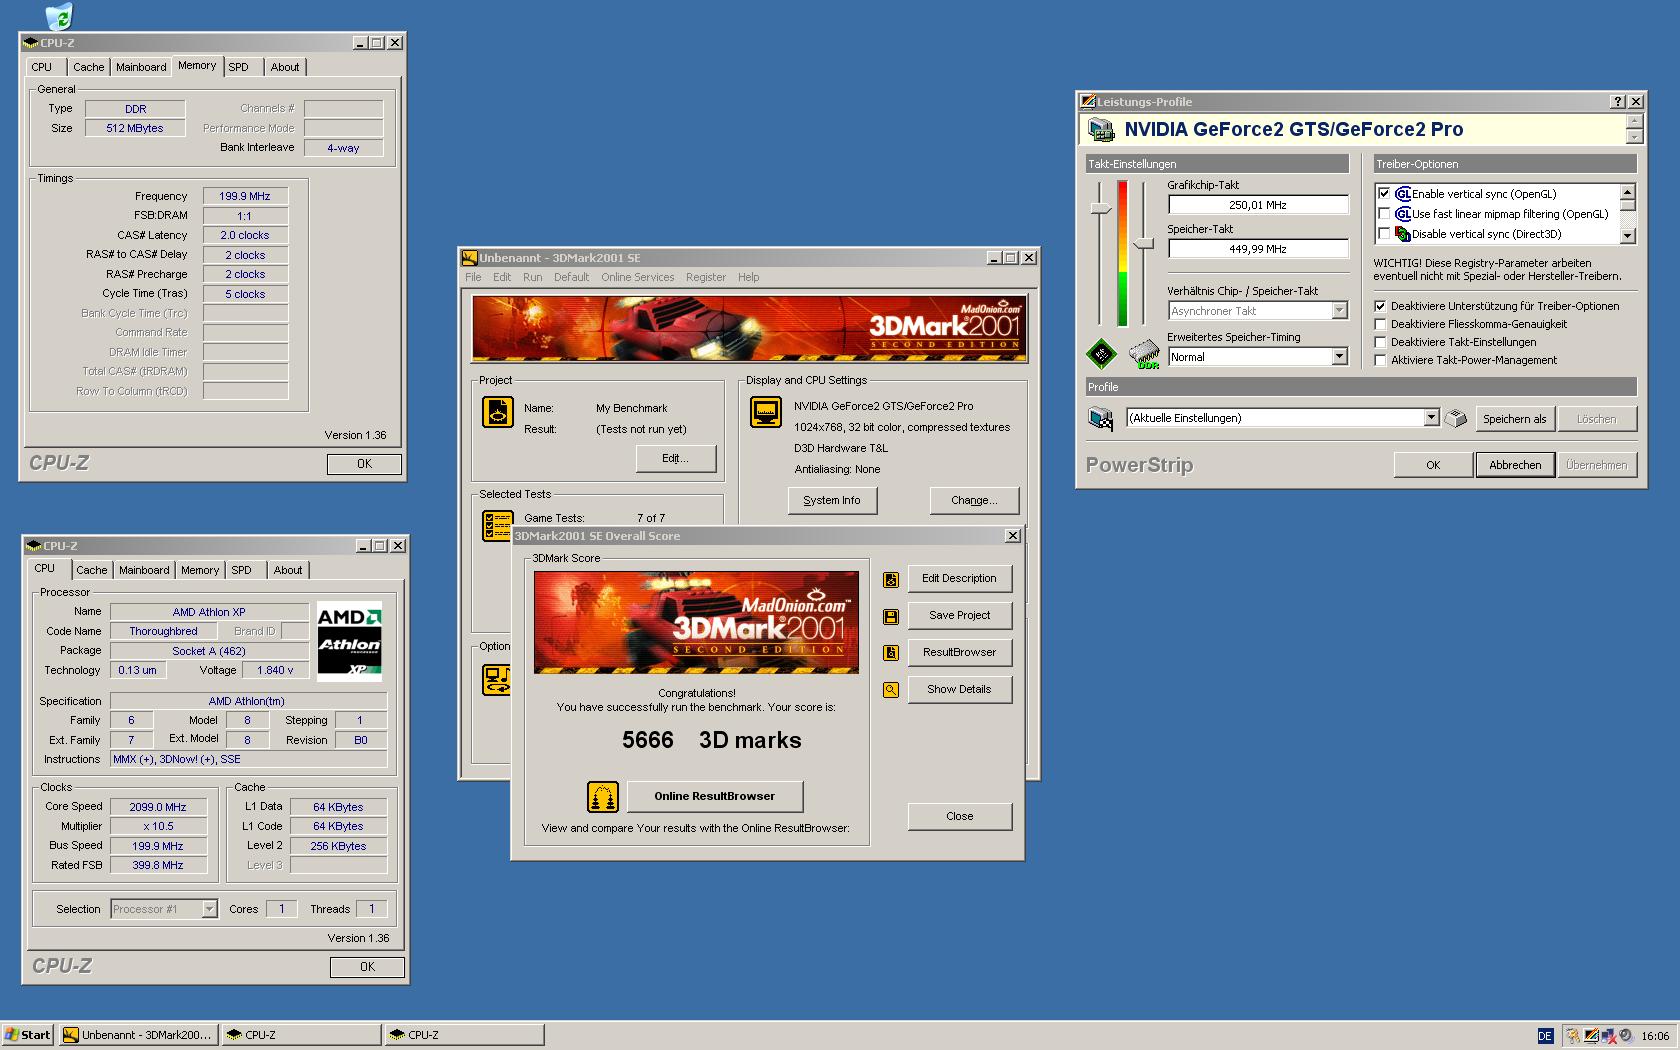The image size is (1680, 1050).
Task: Click Abbrechen in PowerStrip
Action: coord(1515,465)
